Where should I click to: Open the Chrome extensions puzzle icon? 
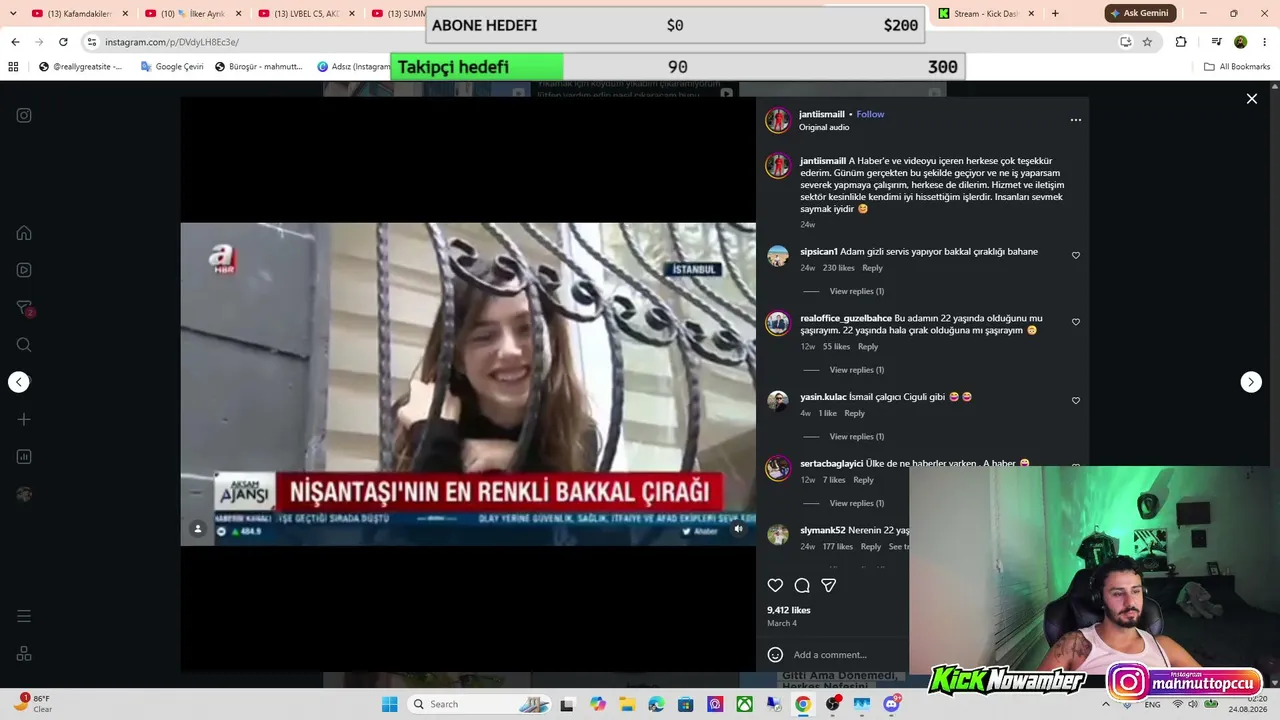[x=1181, y=42]
